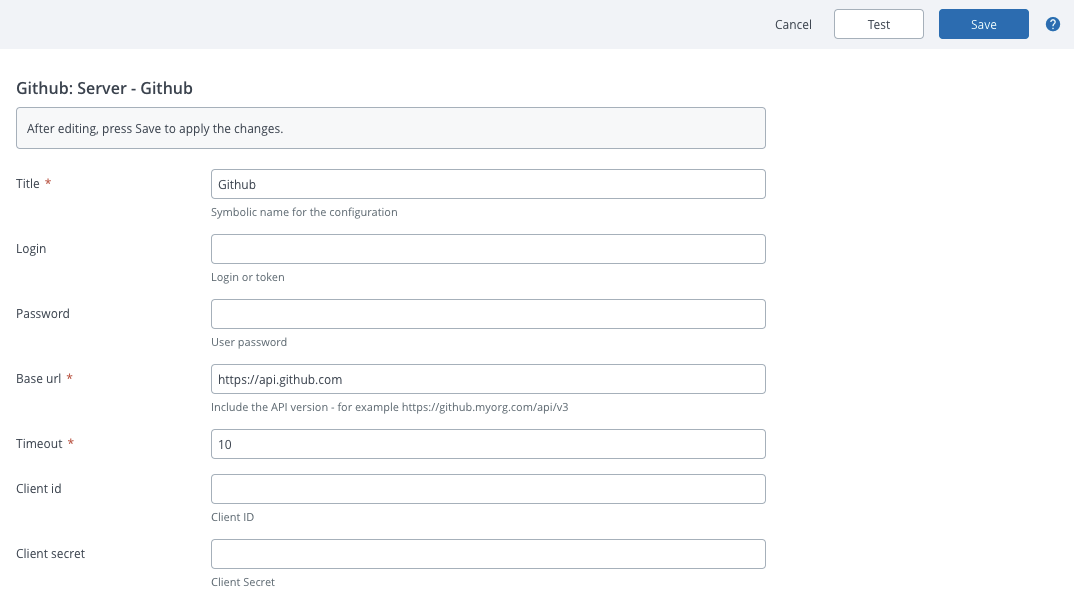
Task: Click the Base url label
Action: point(39,379)
